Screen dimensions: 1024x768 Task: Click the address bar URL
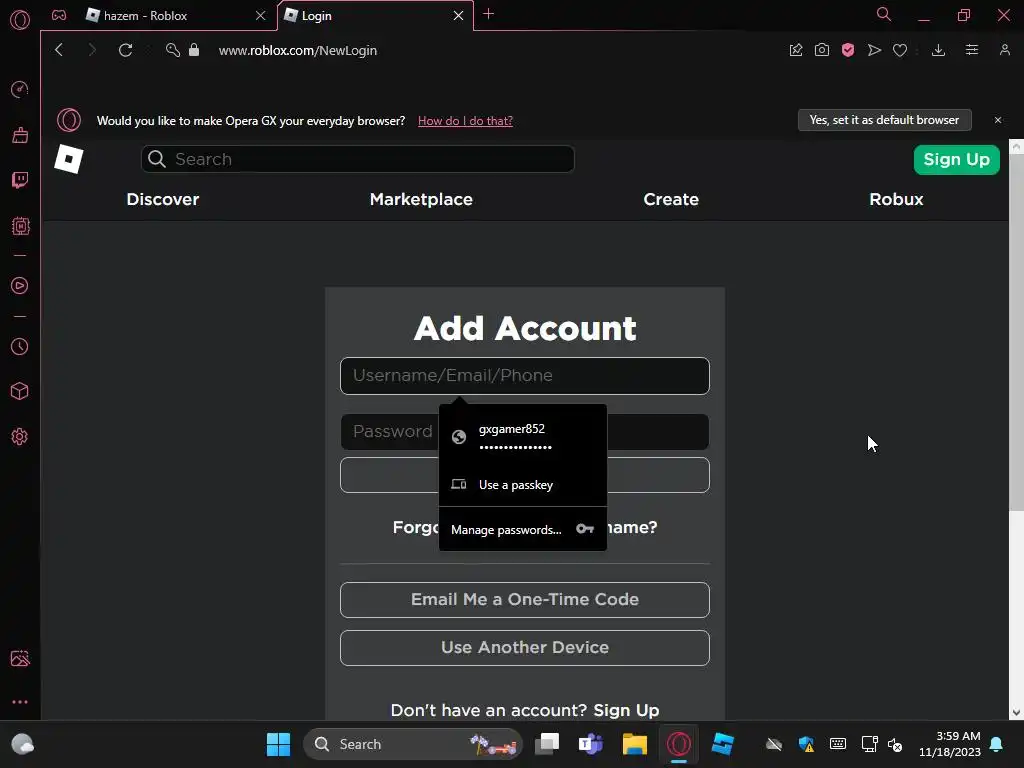click(x=298, y=50)
